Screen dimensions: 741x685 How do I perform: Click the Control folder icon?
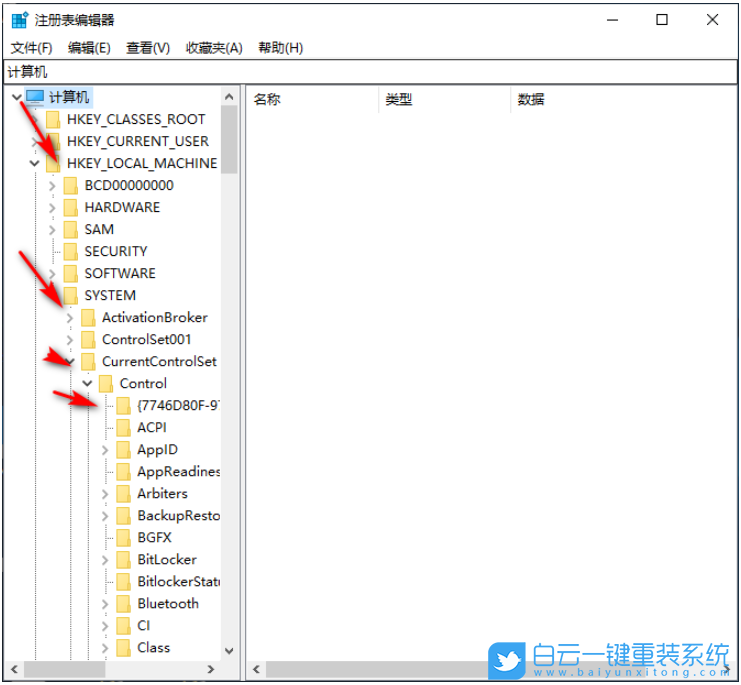105,384
